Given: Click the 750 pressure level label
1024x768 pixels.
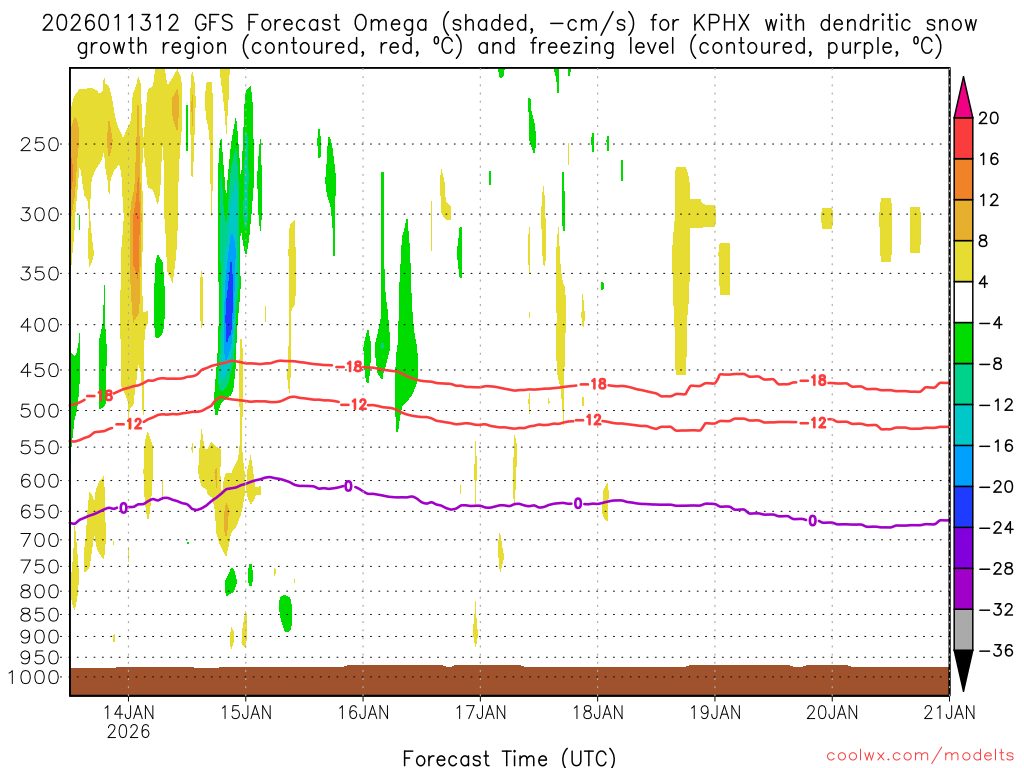Looking at the screenshot, I should pyautogui.click(x=40, y=567).
